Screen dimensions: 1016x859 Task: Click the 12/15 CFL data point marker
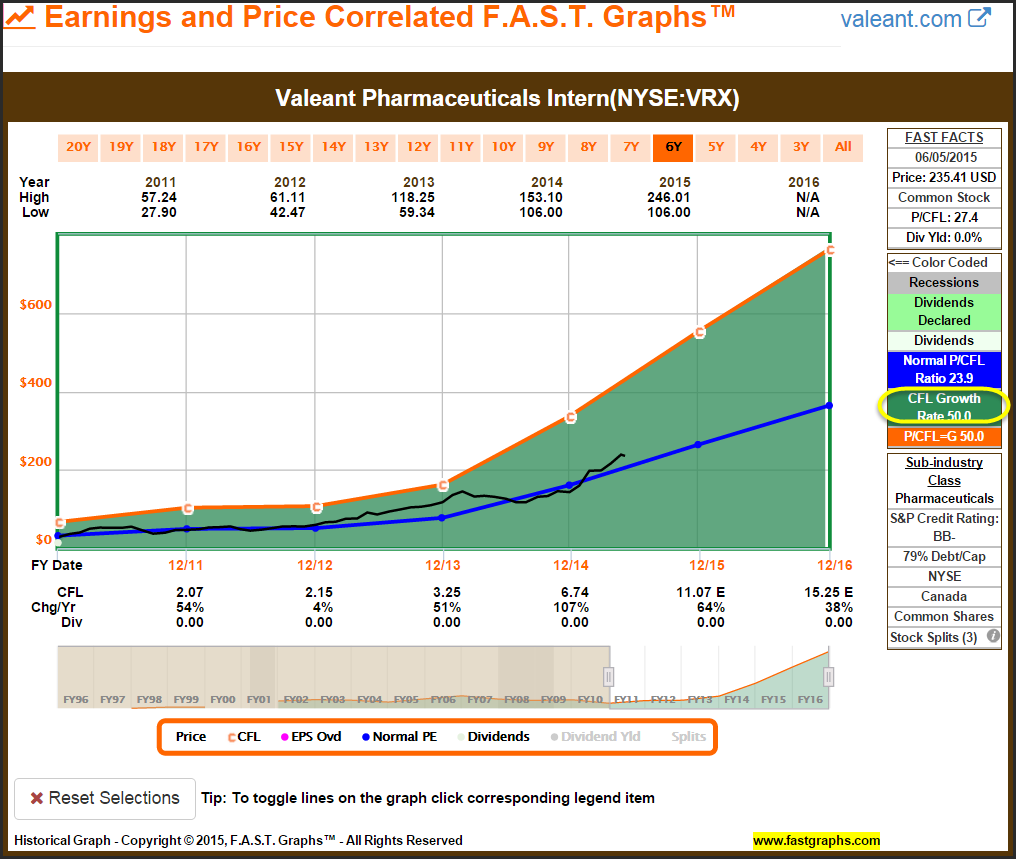tap(699, 333)
